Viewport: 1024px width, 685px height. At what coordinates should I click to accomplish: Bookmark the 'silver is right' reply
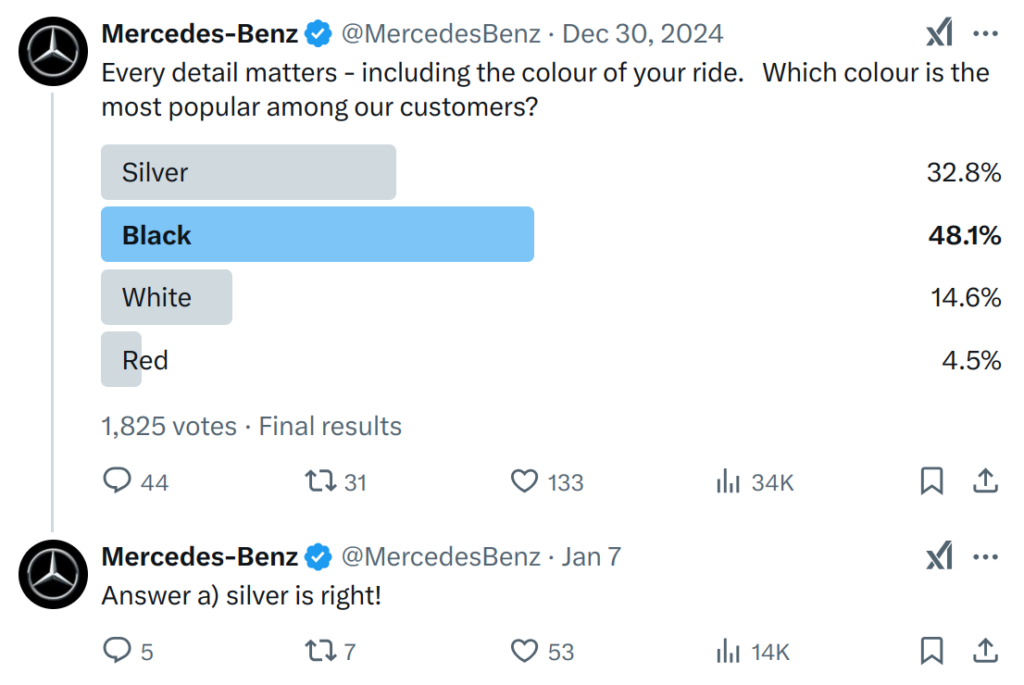[x=932, y=650]
